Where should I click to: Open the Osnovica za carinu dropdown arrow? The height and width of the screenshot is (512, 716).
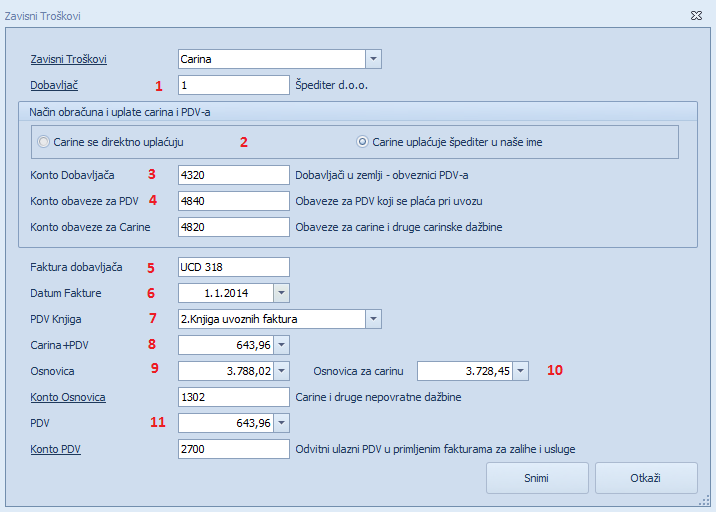point(520,371)
